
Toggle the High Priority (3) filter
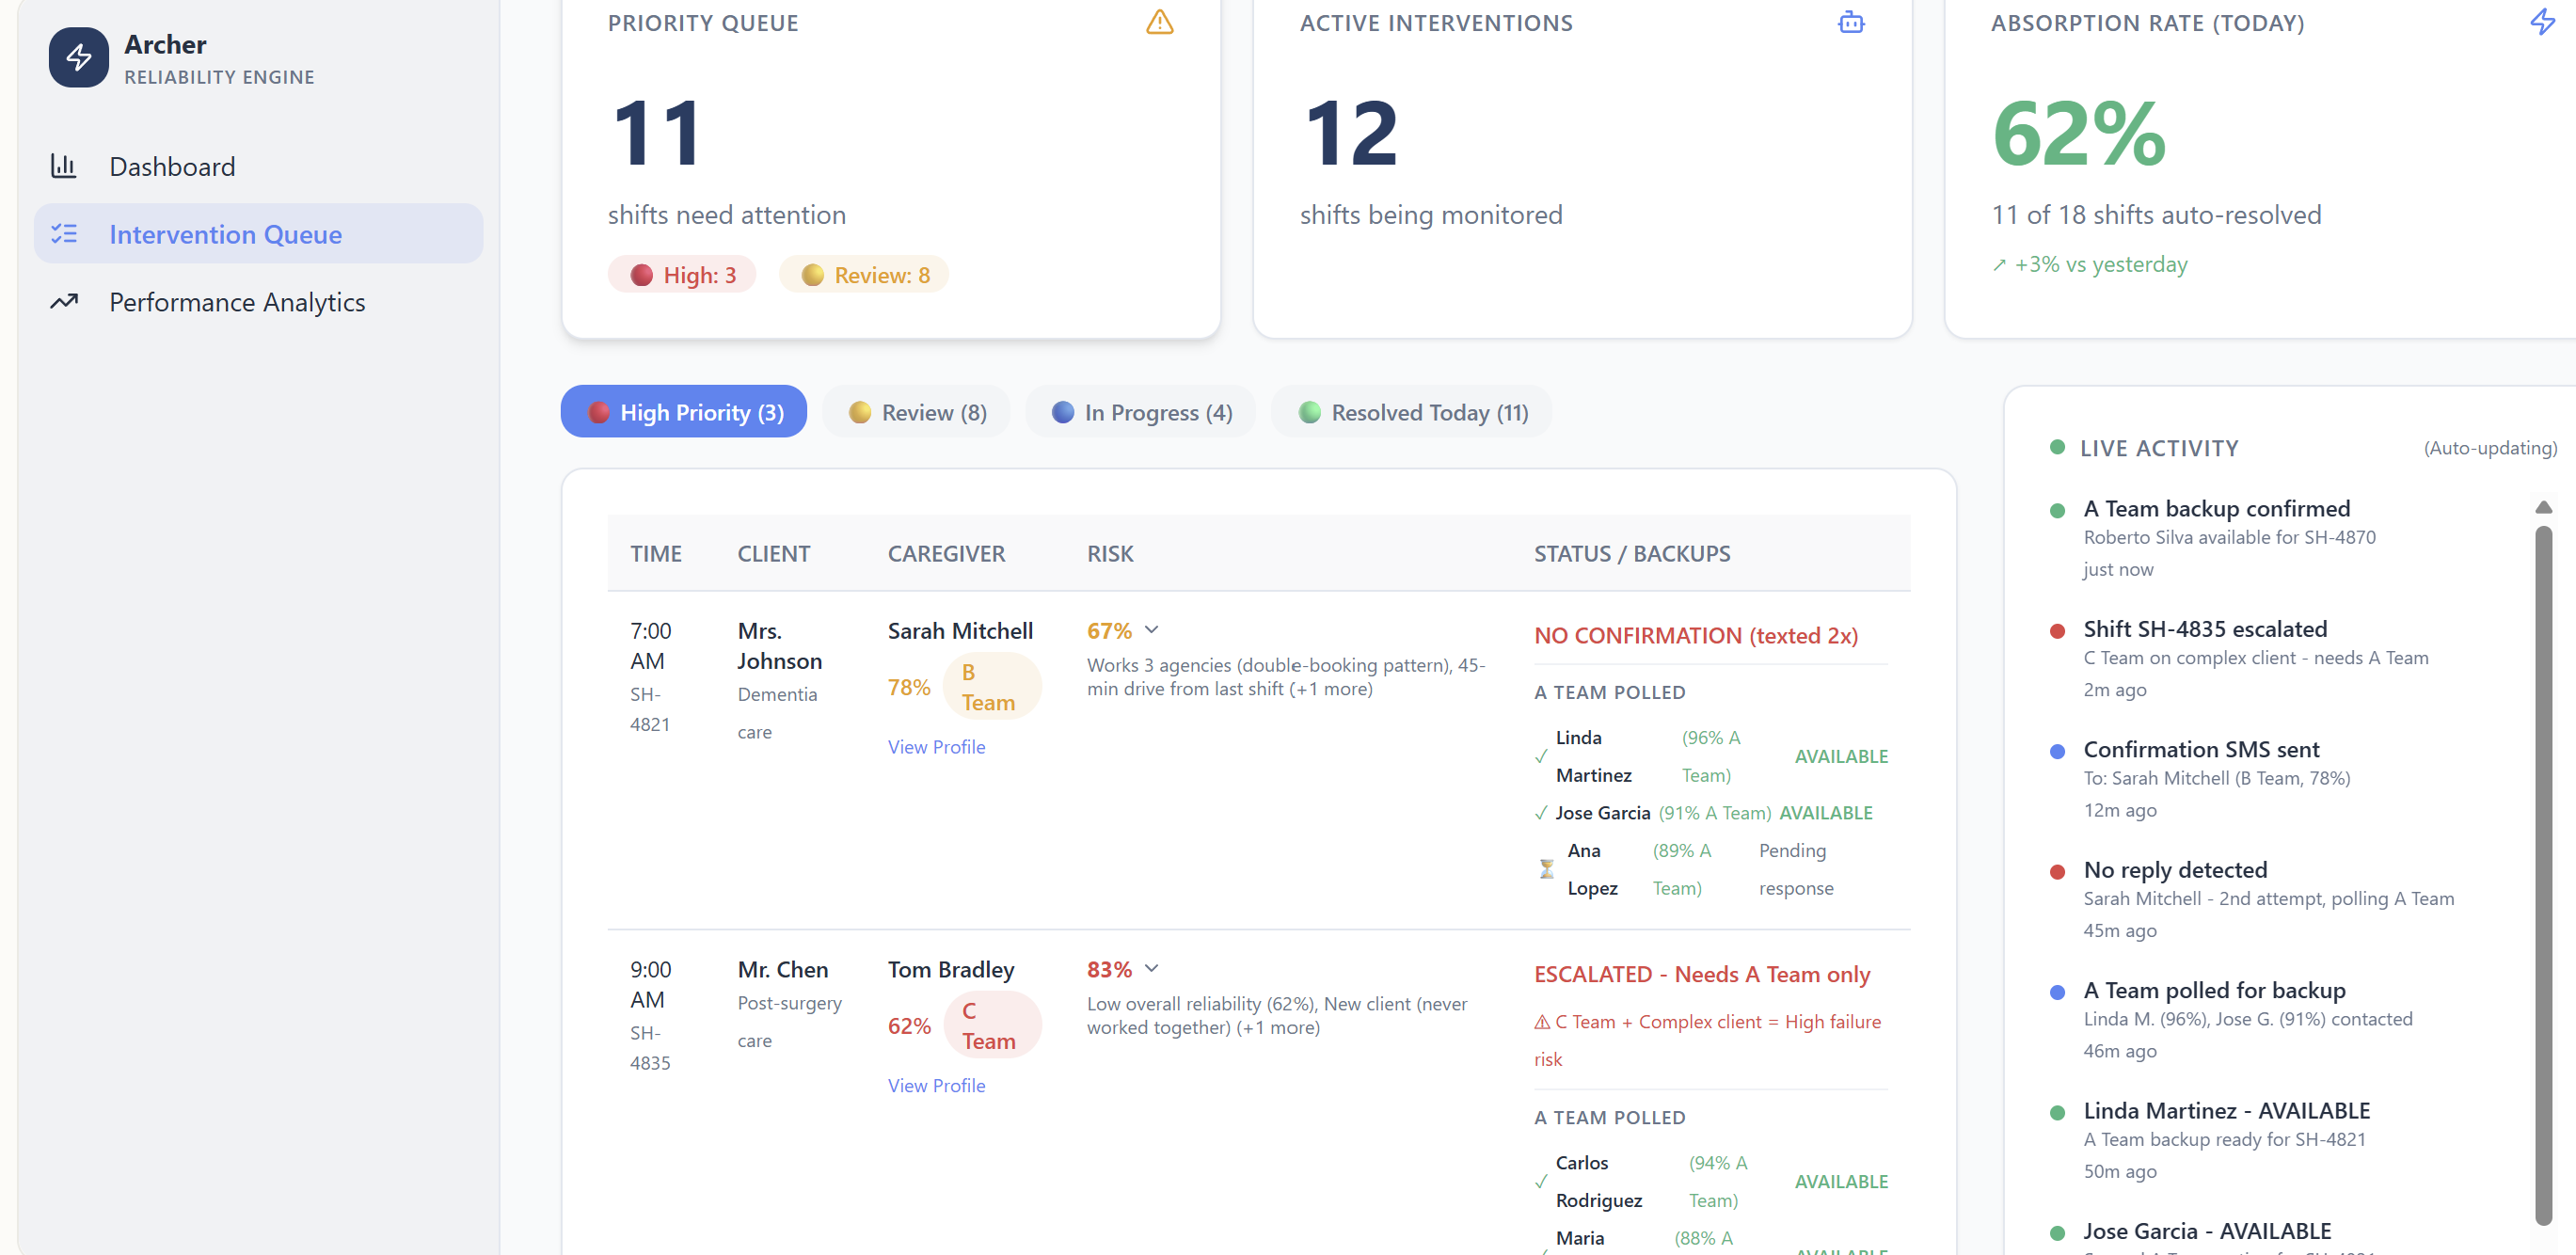[683, 411]
